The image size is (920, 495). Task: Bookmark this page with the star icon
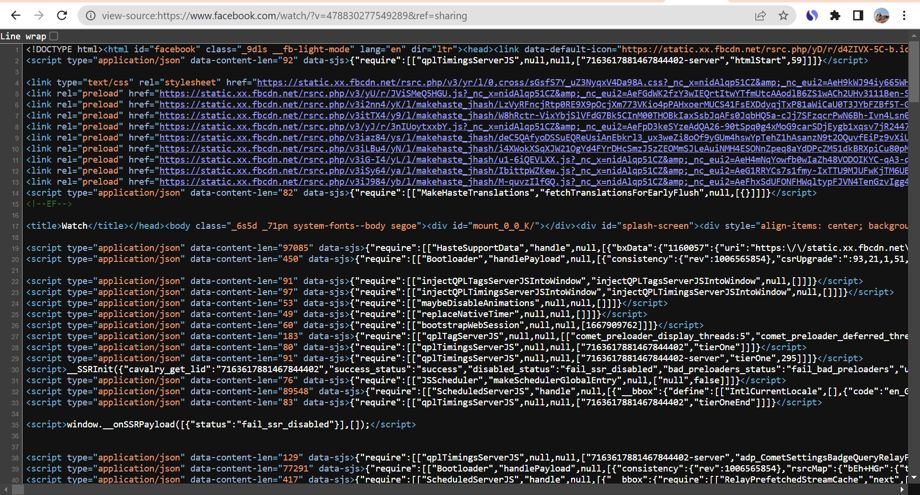click(783, 16)
